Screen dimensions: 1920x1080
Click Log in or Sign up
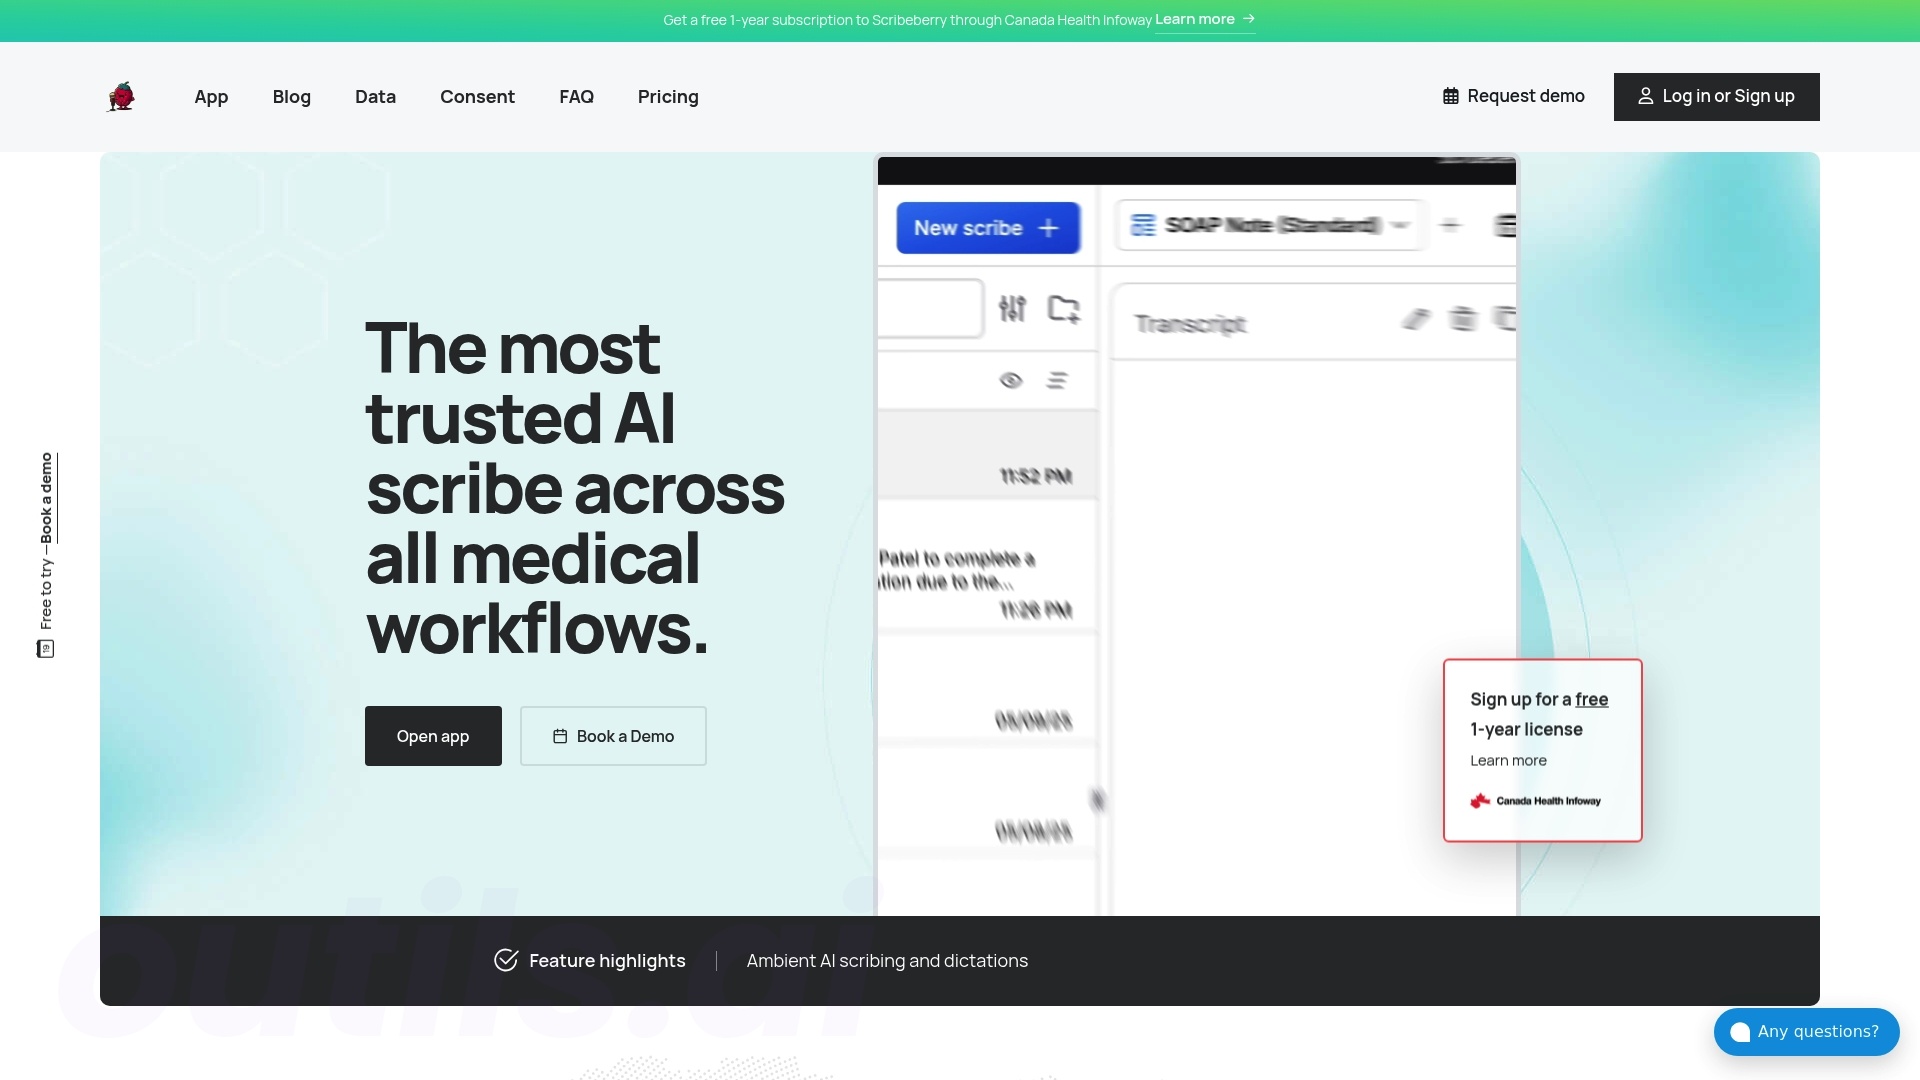pyautogui.click(x=1716, y=97)
